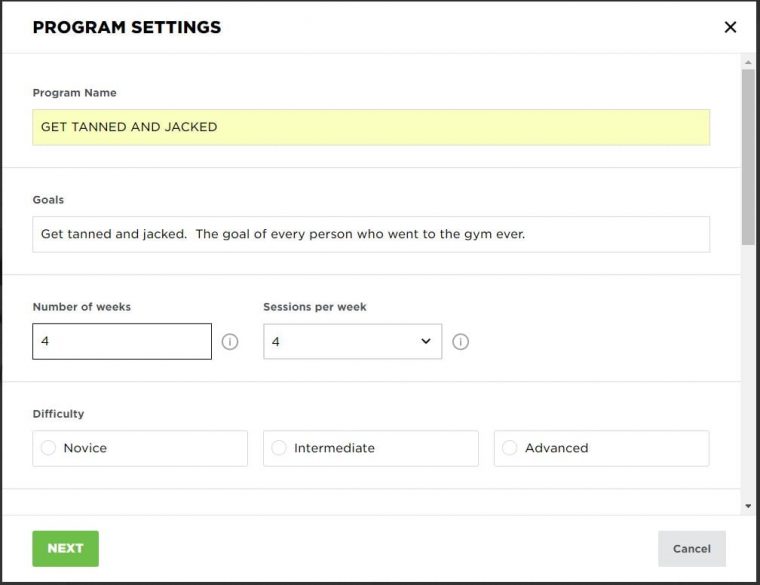This screenshot has height=585, width=760.
Task: Click the scrollbar up arrow
Action: [748, 62]
